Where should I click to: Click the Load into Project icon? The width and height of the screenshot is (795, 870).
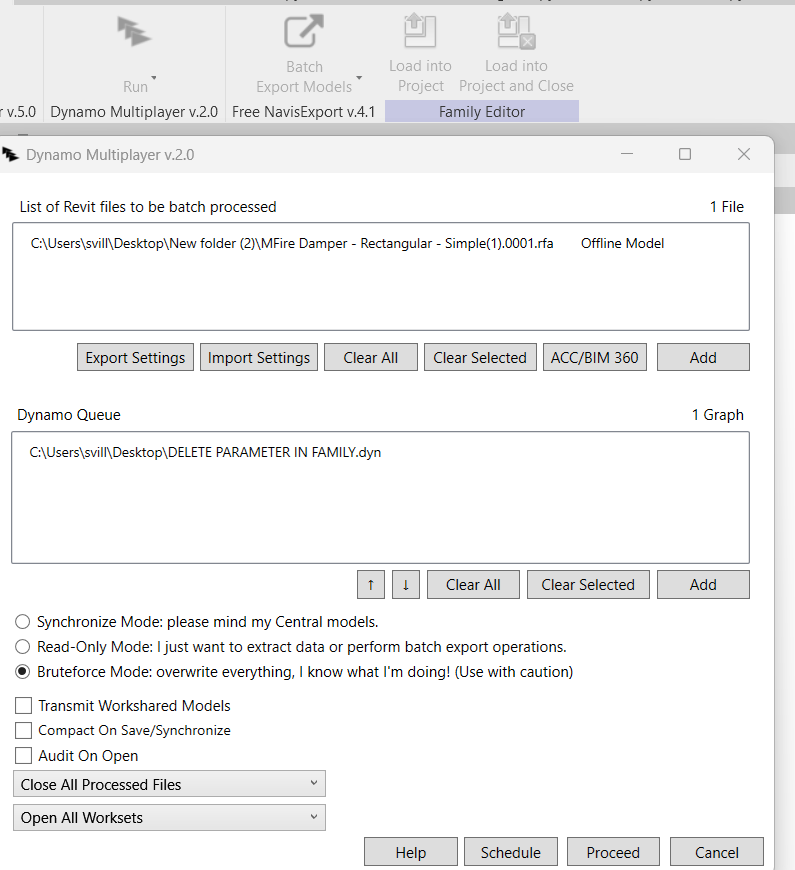[420, 31]
